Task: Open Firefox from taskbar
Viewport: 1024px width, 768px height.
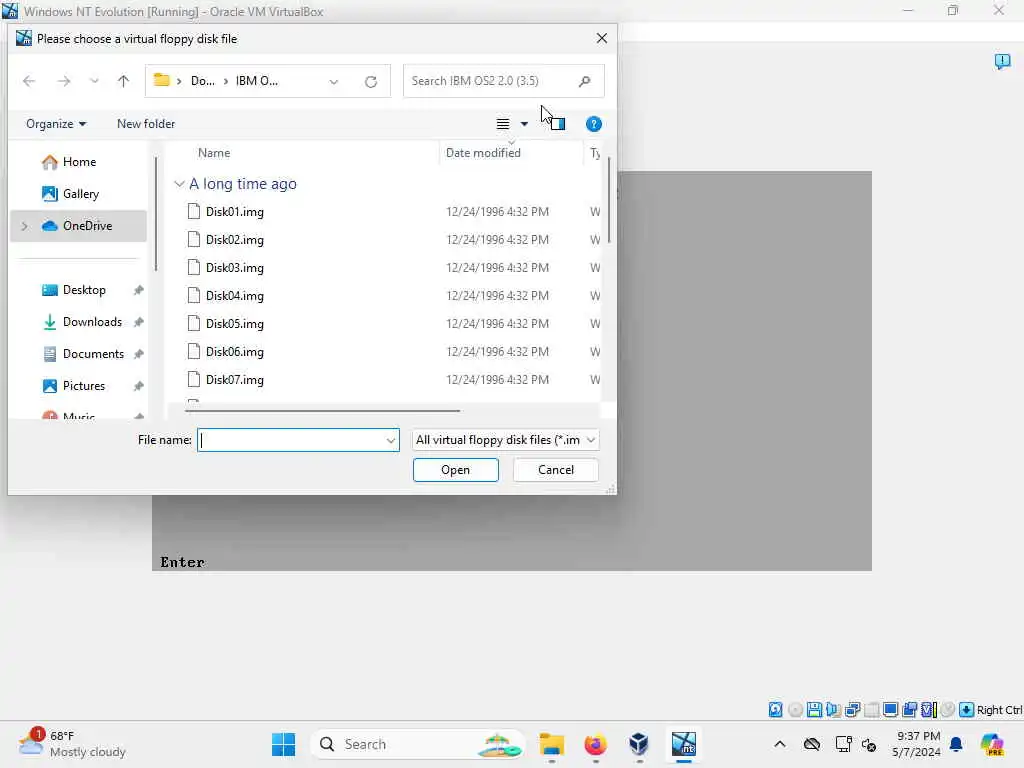Action: pyautogui.click(x=595, y=744)
